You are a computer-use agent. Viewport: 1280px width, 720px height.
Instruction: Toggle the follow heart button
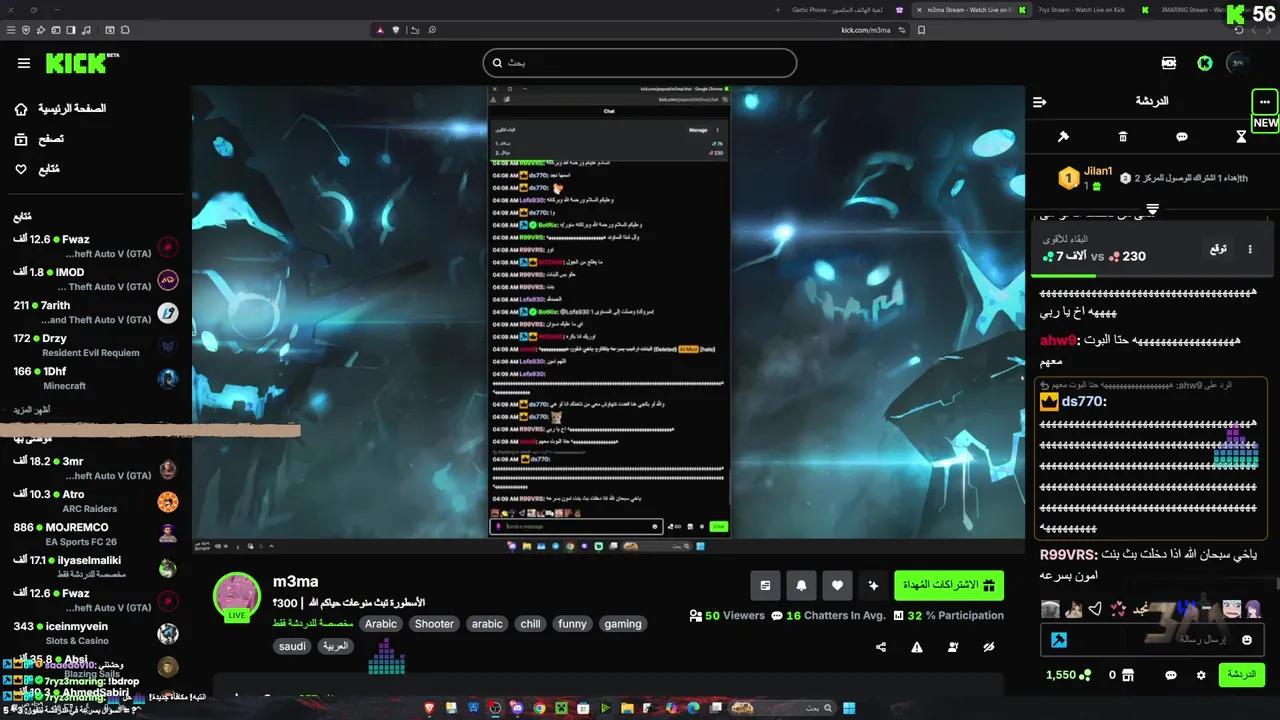(x=838, y=585)
